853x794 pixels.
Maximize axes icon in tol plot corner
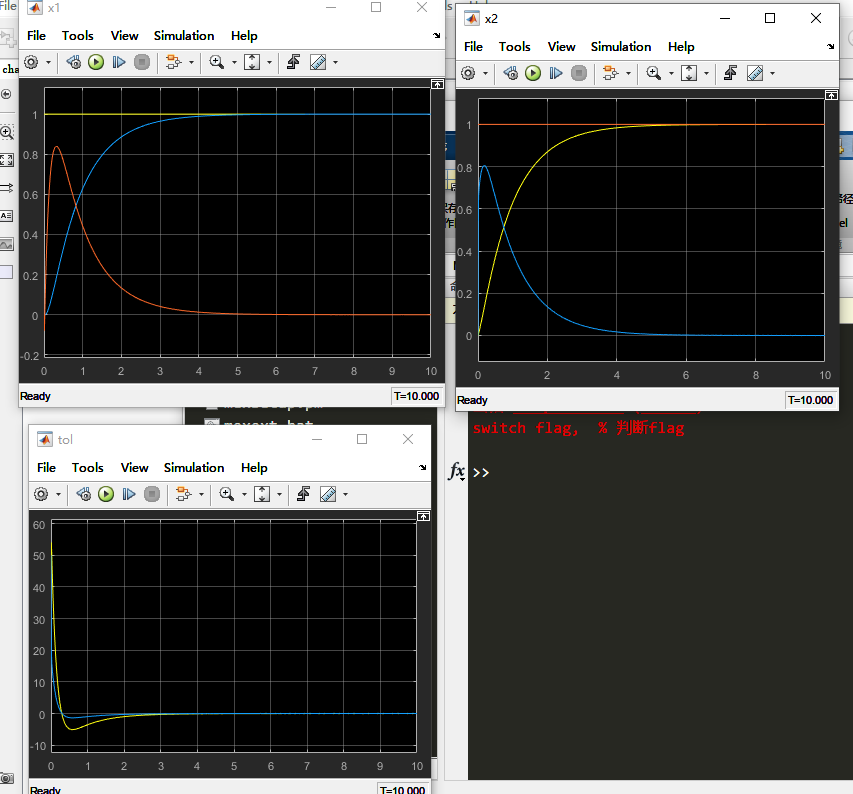[423, 516]
